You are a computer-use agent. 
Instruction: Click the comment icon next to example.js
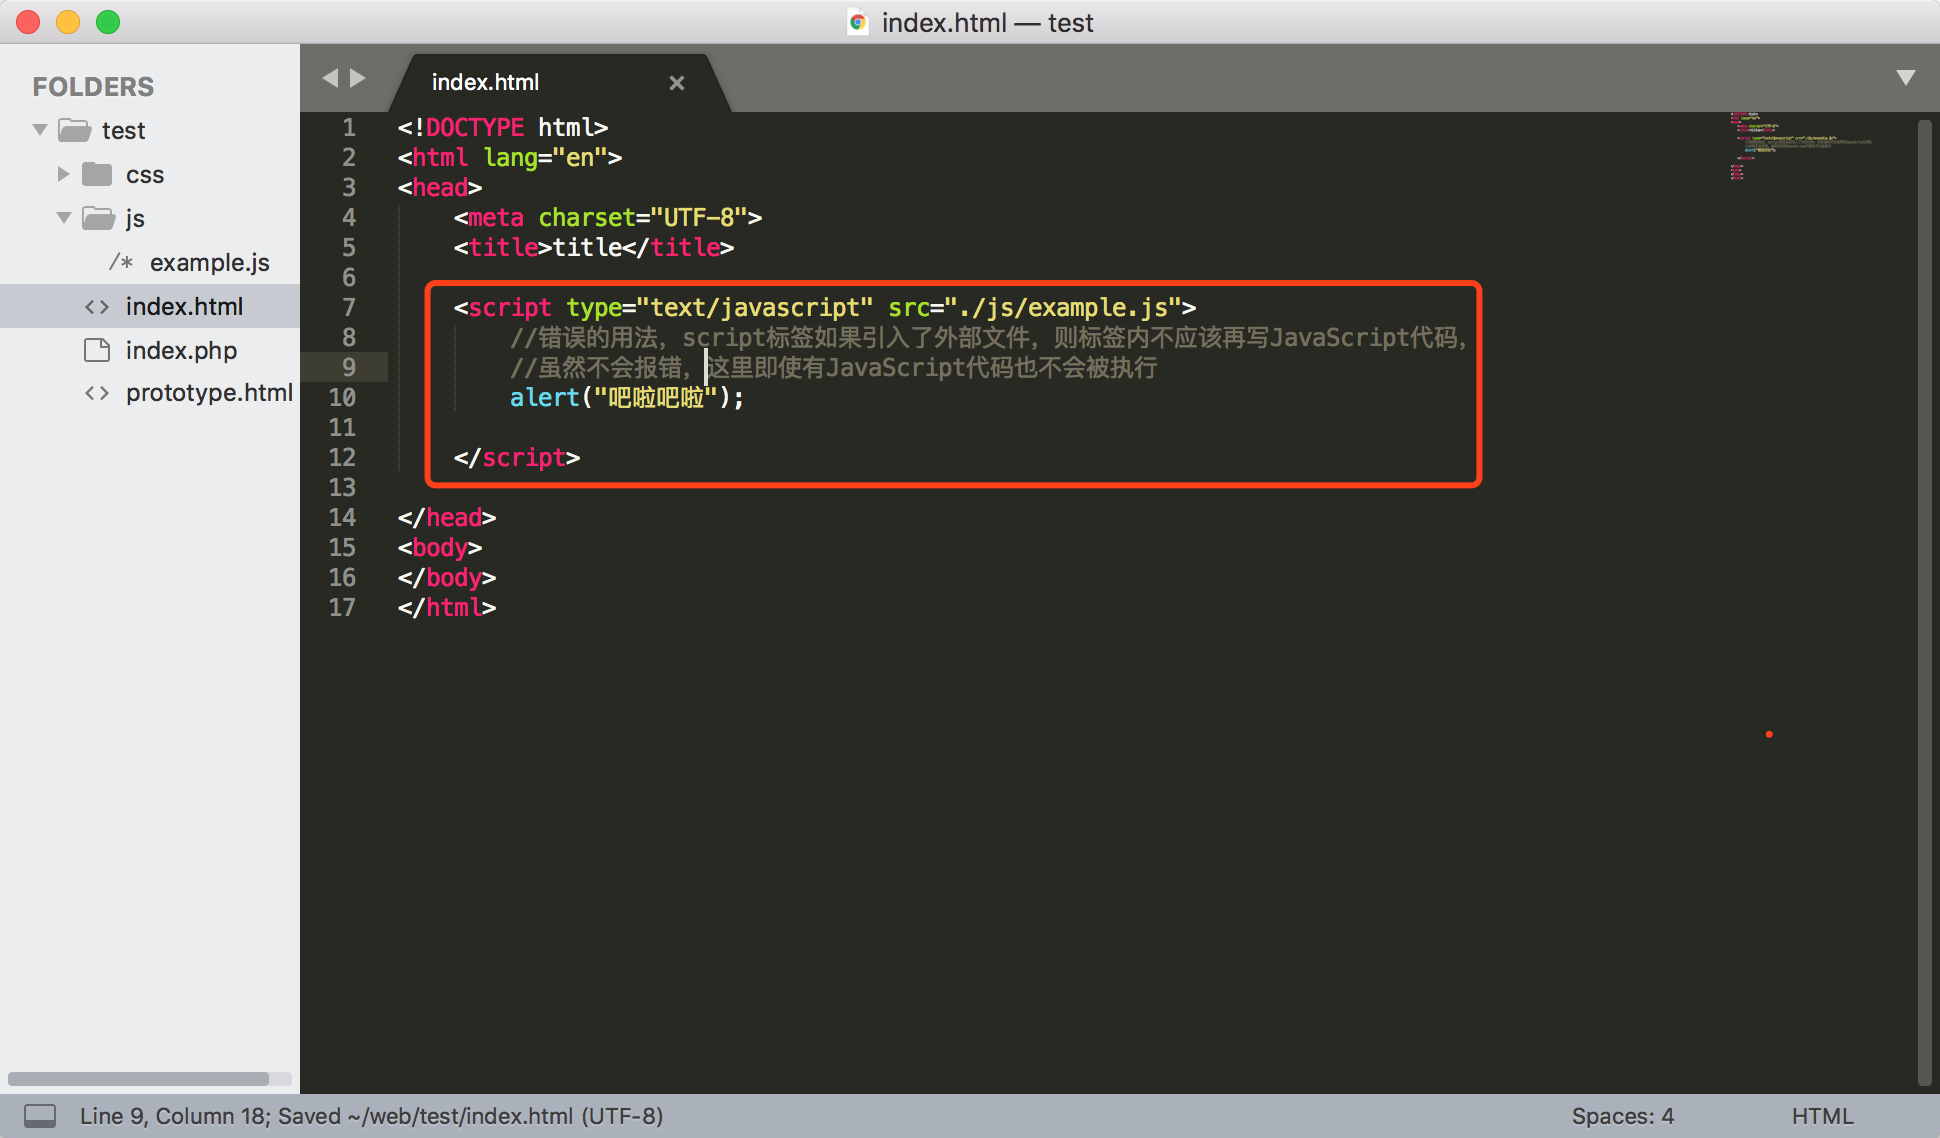[121, 262]
